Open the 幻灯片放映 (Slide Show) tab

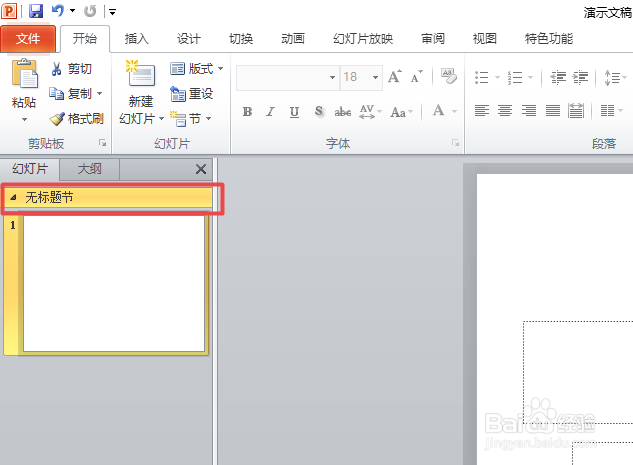363,39
